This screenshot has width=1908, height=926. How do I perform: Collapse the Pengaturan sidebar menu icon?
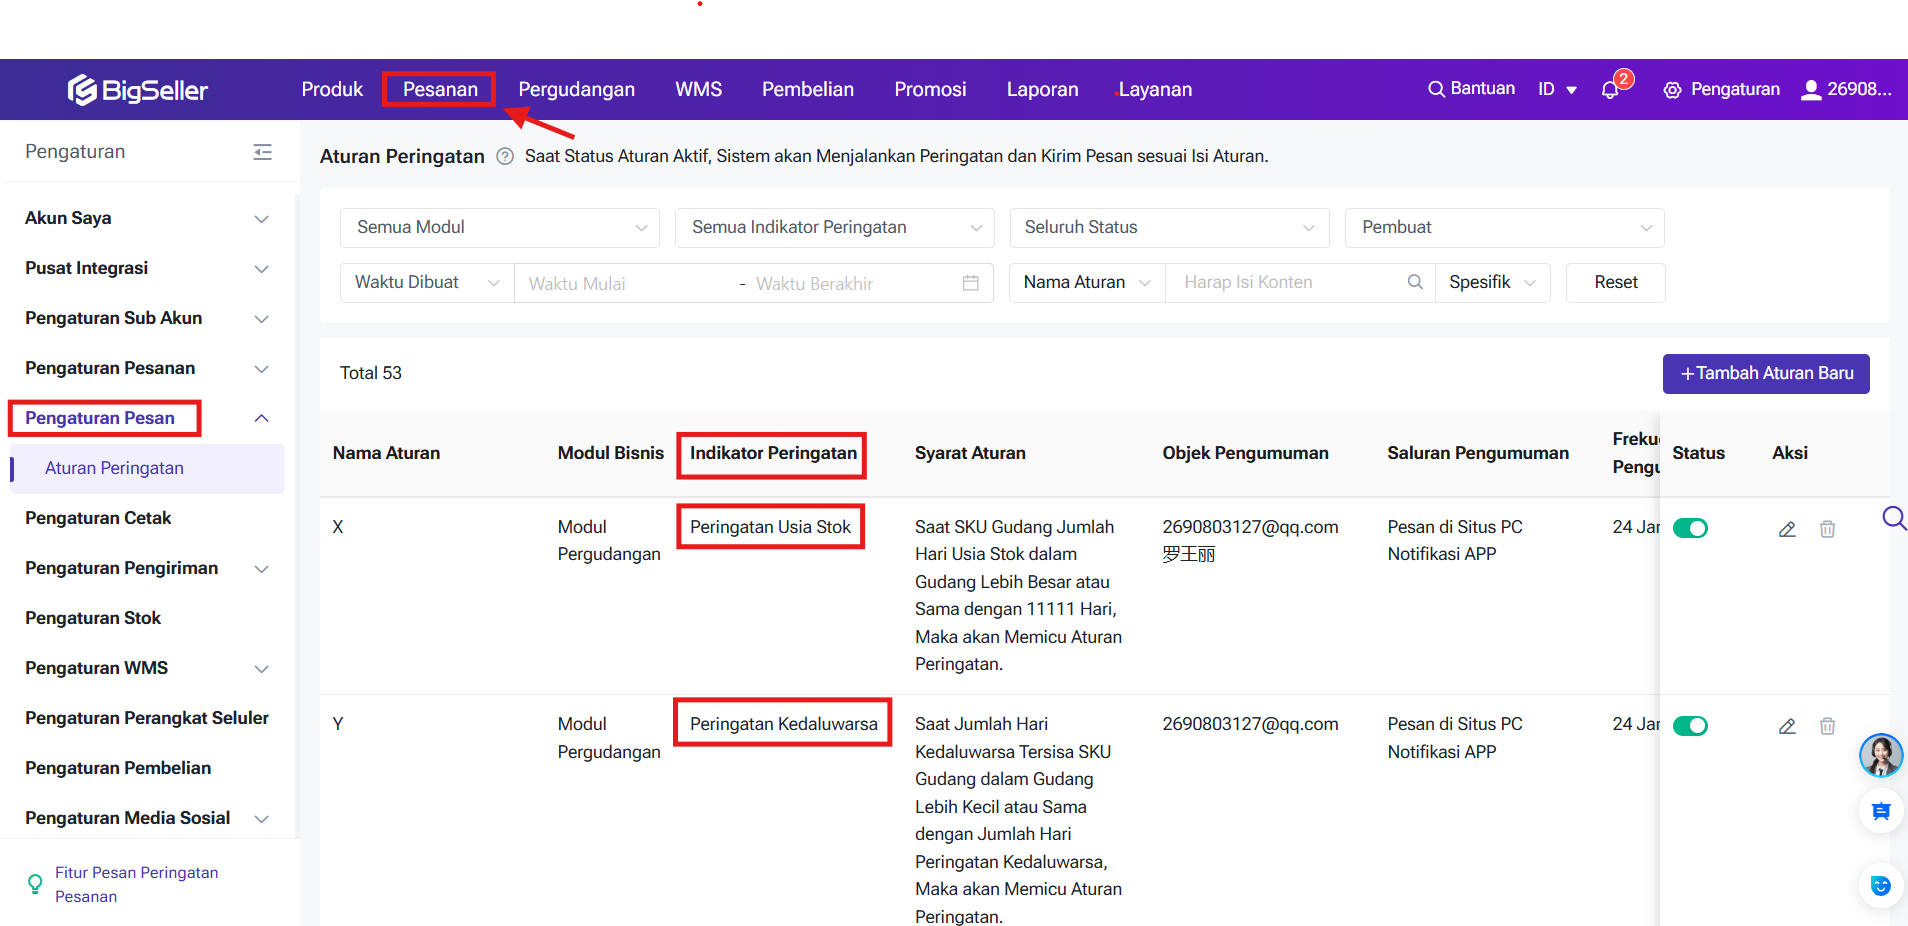pyautogui.click(x=263, y=152)
